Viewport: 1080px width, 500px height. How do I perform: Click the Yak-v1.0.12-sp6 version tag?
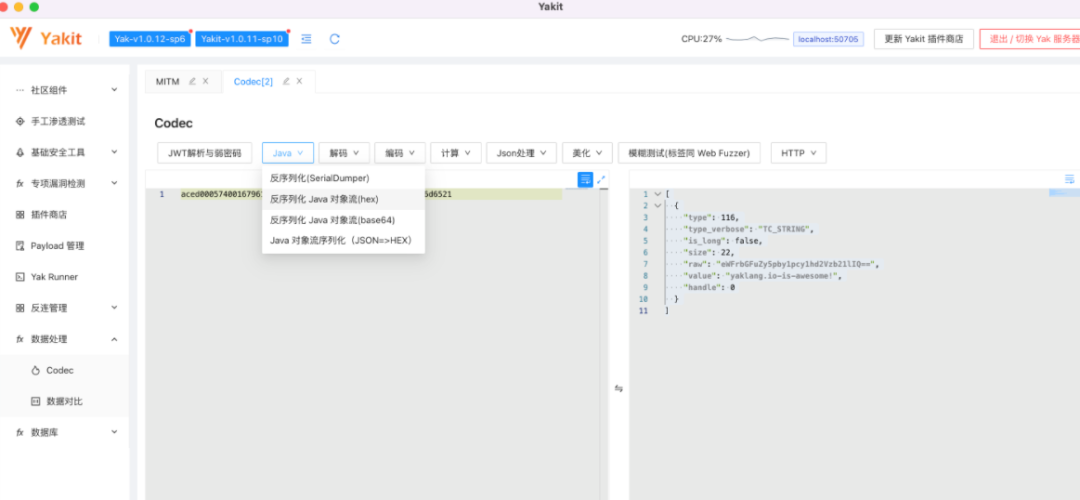149,39
